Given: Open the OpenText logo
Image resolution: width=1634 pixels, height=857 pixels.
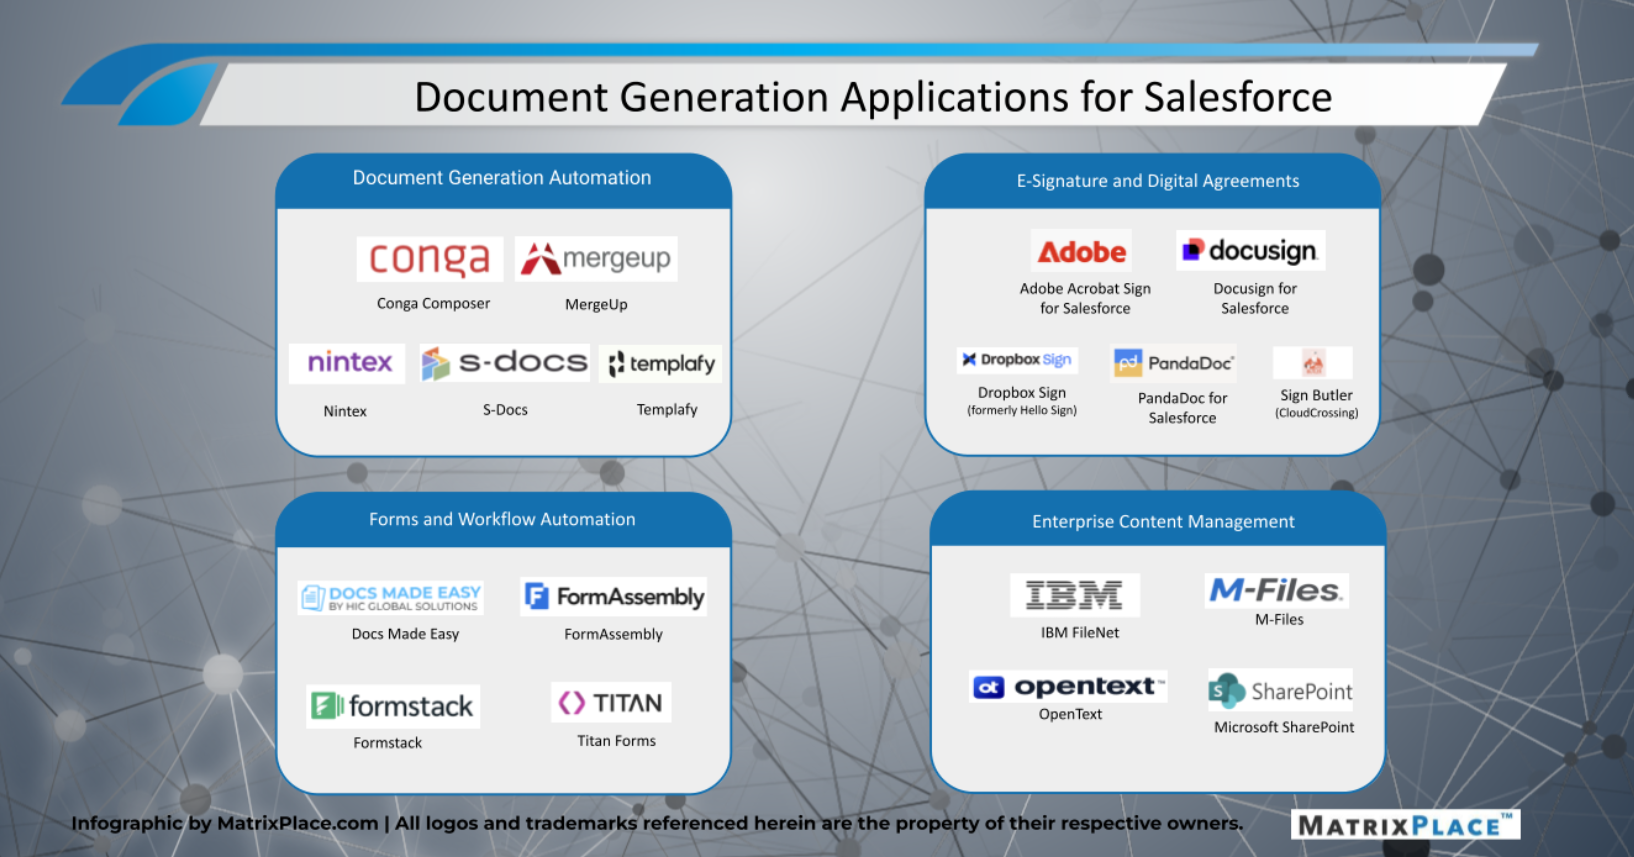Looking at the screenshot, I should (1068, 686).
